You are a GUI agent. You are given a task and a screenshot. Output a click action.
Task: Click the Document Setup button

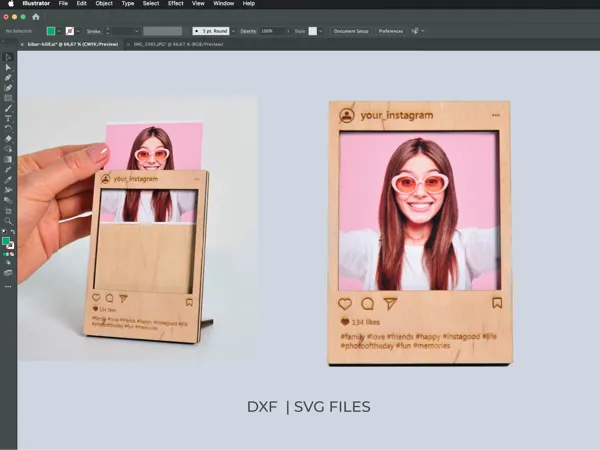pos(351,31)
